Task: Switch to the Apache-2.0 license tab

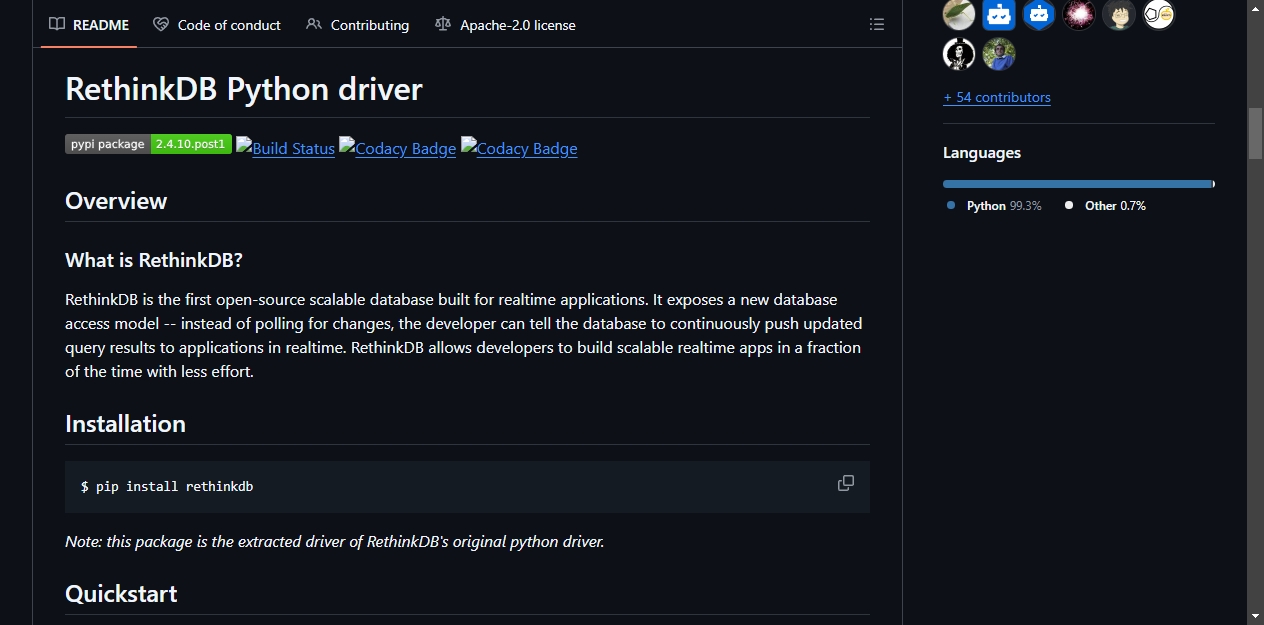Action: coord(506,25)
